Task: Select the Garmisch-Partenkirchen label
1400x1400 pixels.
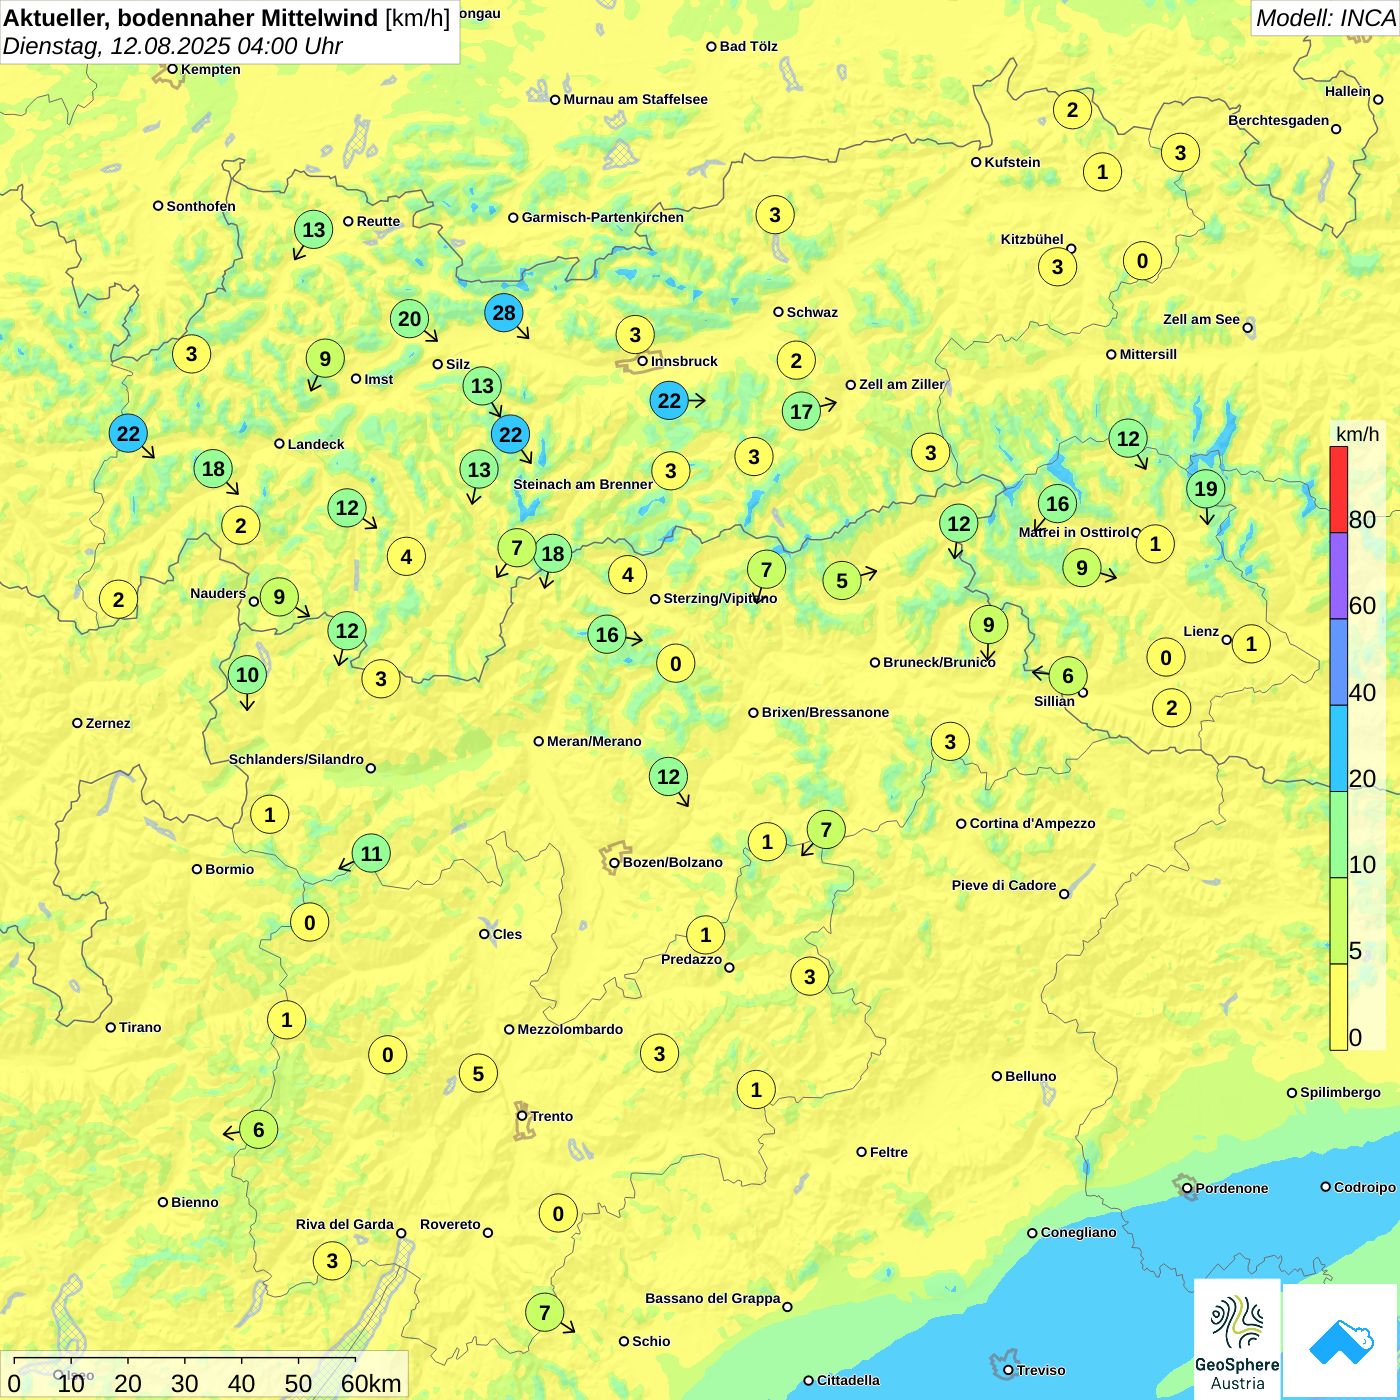Action: point(603,217)
